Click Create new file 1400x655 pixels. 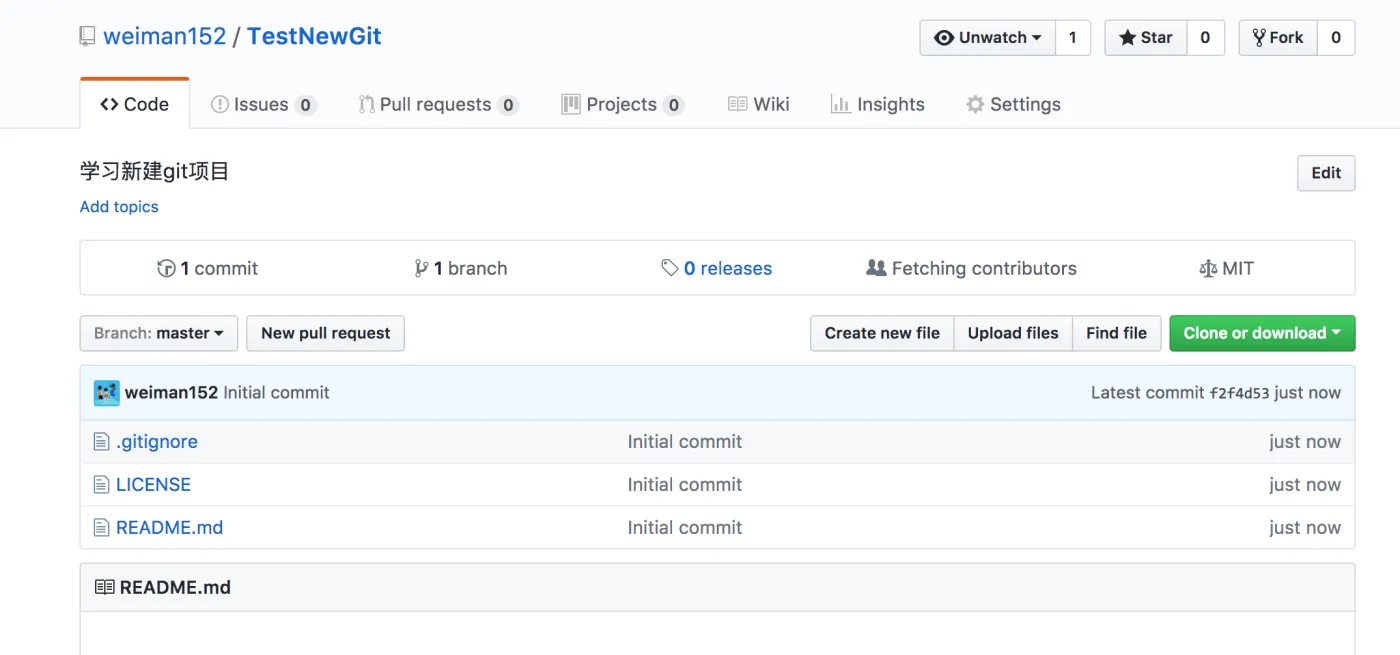click(x=882, y=333)
